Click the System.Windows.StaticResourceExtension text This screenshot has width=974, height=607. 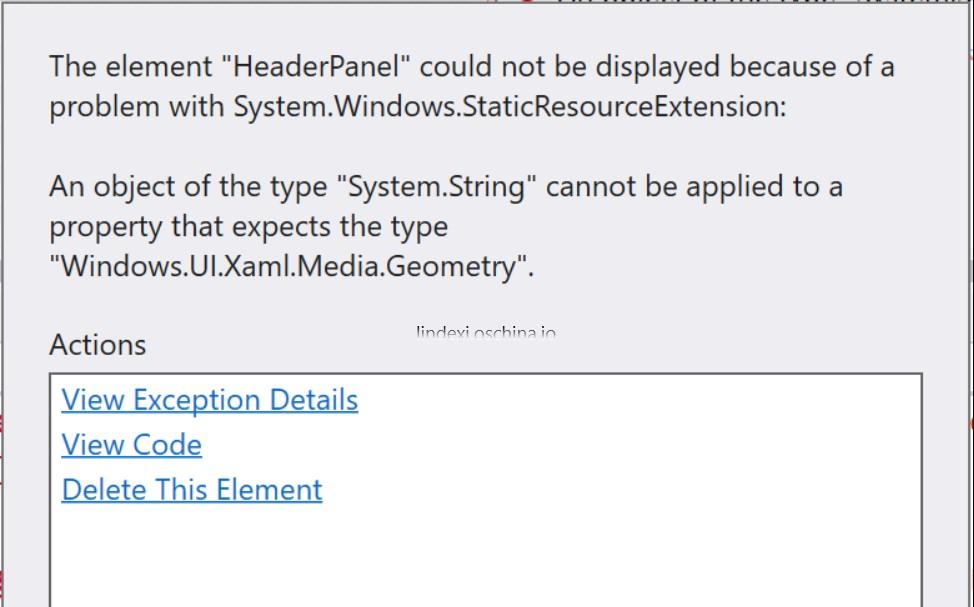coord(509,106)
